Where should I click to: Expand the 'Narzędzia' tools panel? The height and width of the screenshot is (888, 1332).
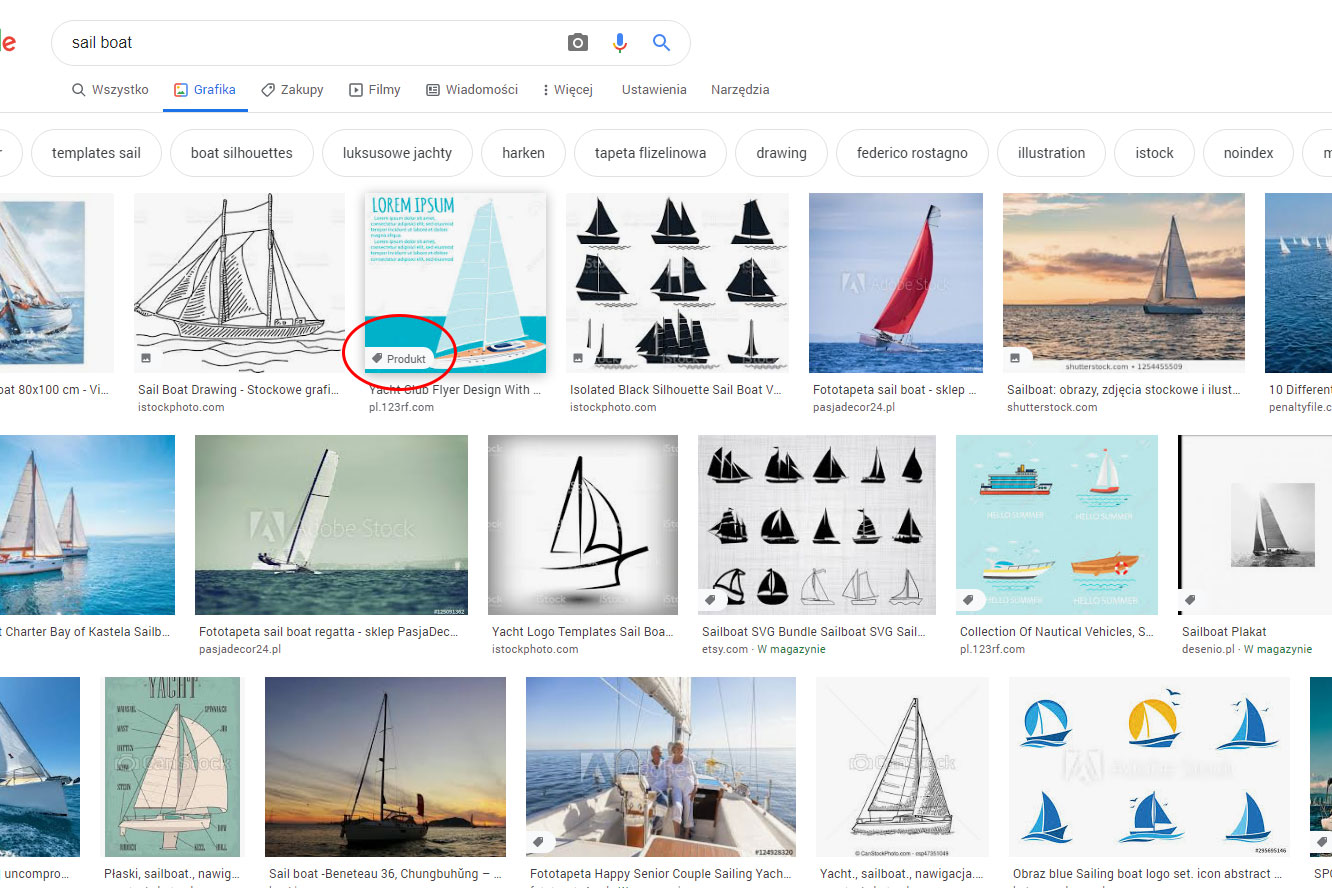coord(739,89)
